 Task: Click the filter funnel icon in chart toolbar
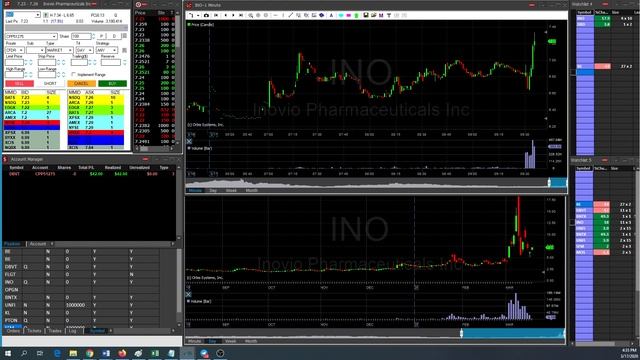click(389, 15)
